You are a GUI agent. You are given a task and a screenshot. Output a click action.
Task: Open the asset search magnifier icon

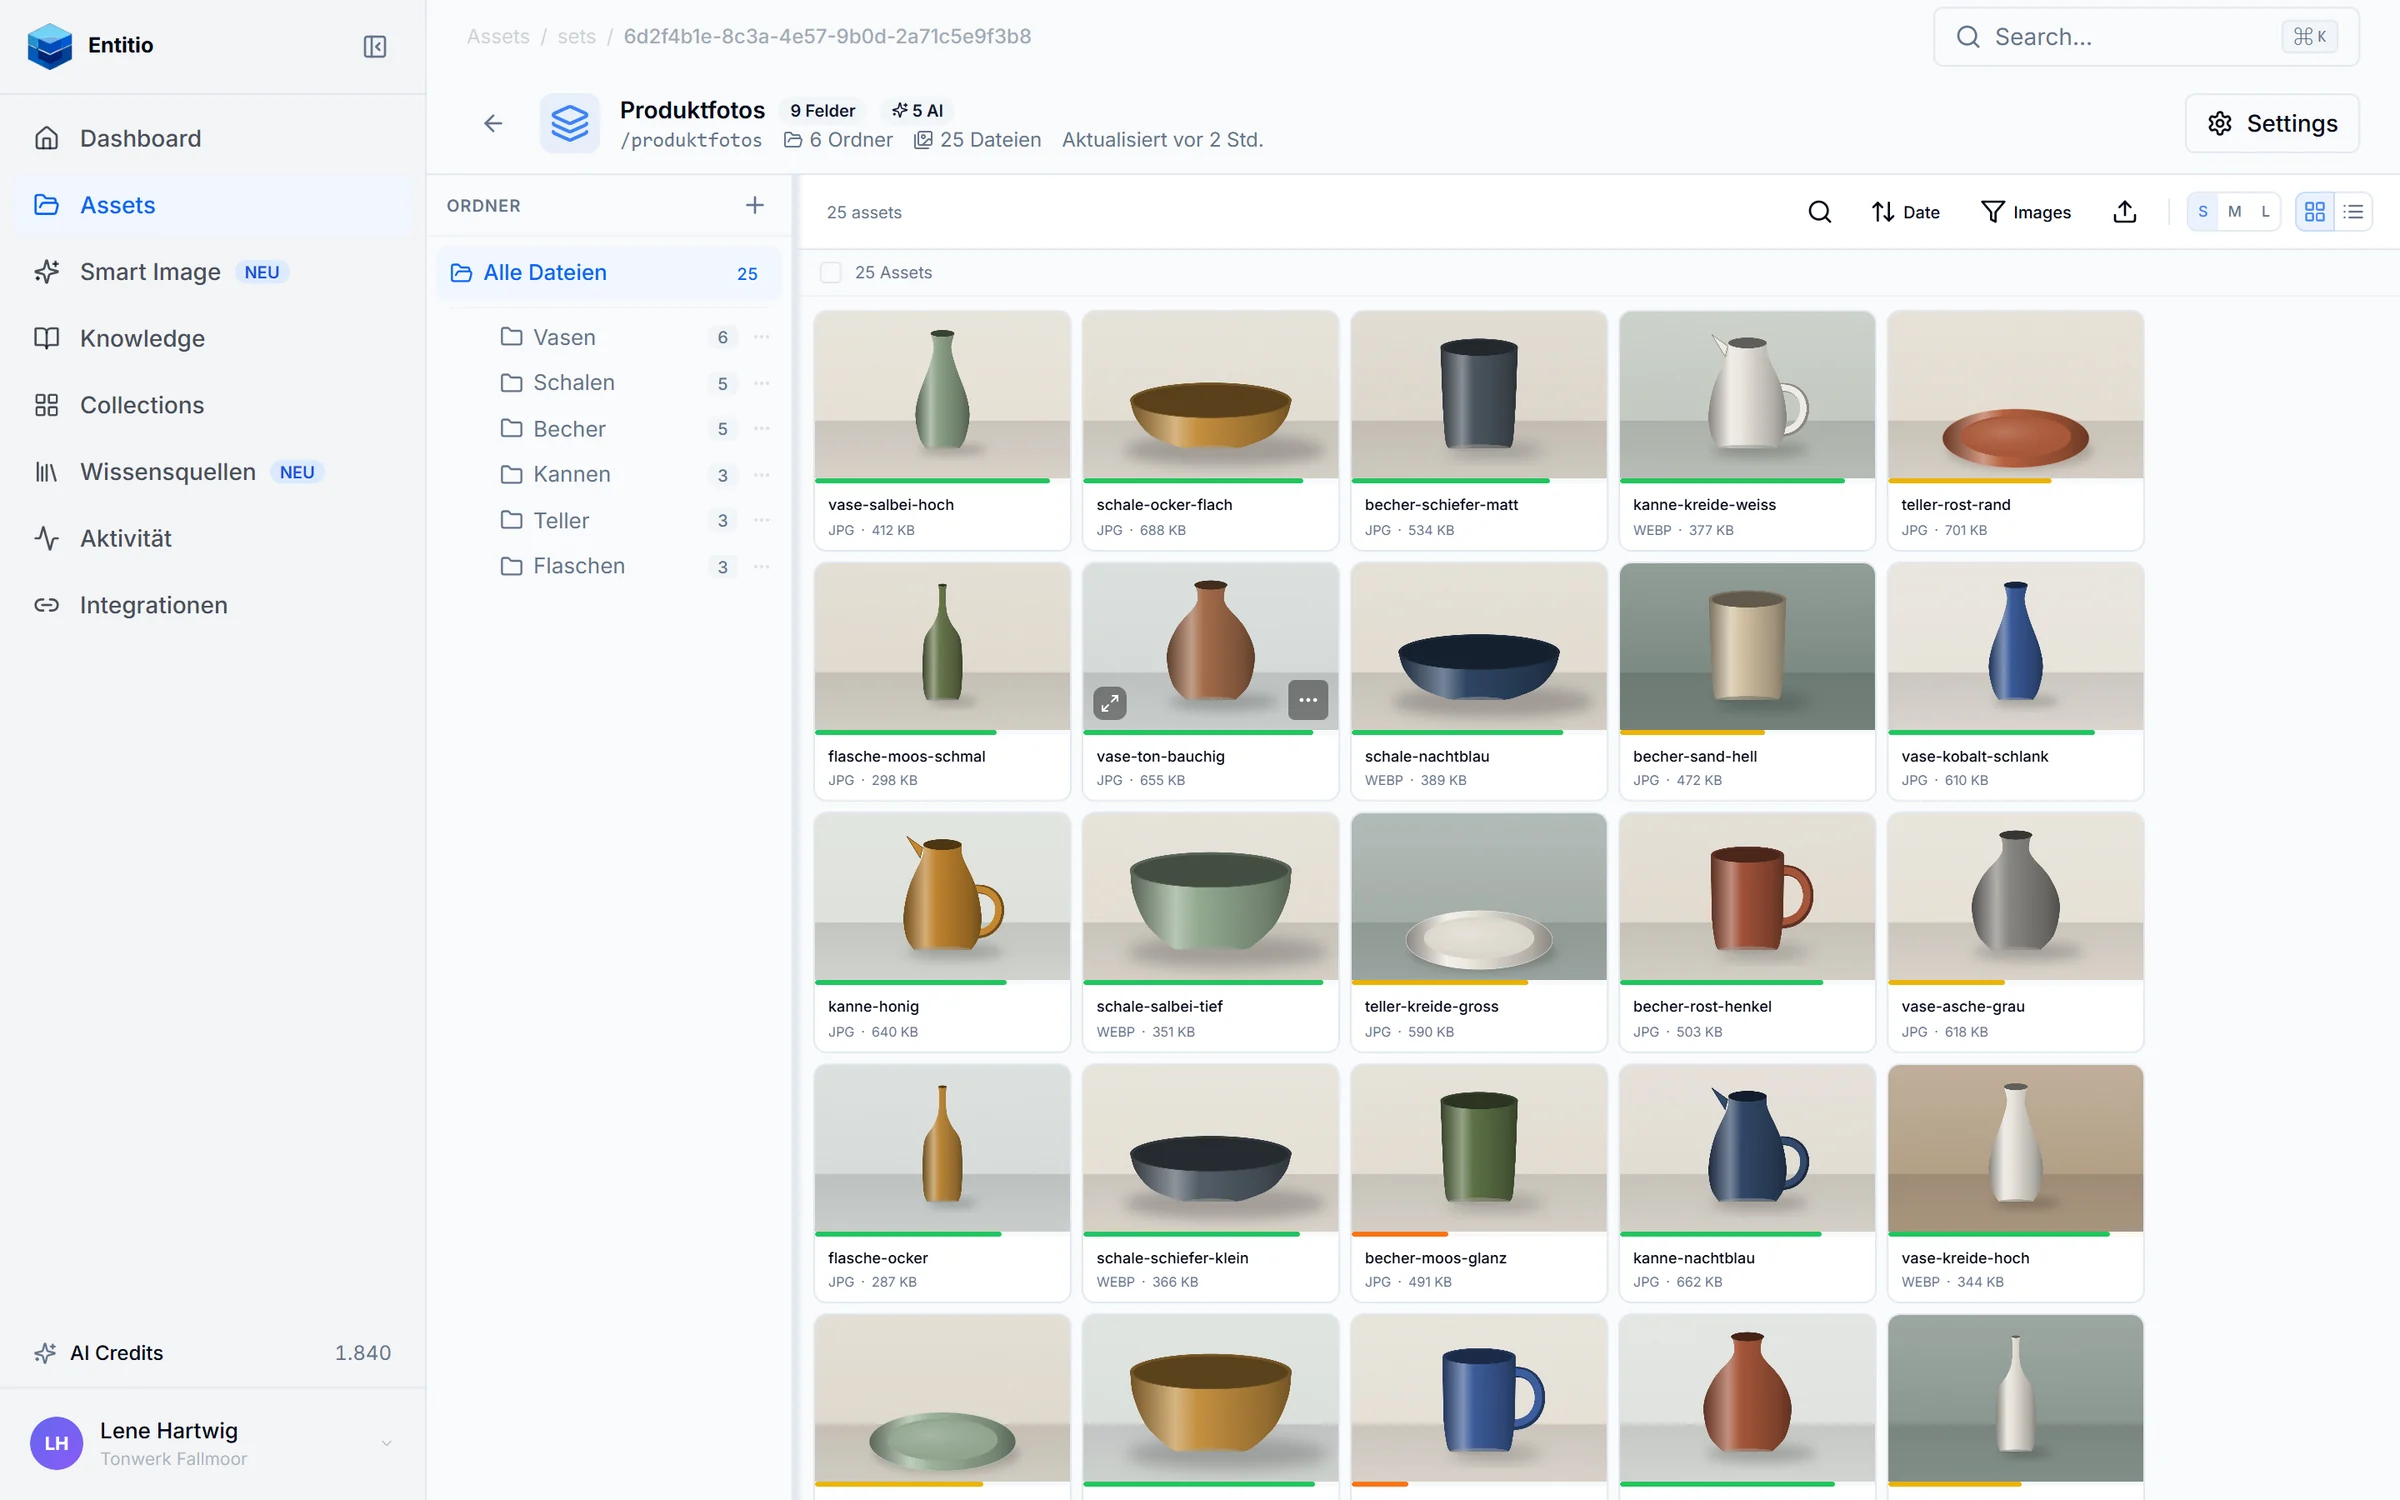click(1819, 212)
